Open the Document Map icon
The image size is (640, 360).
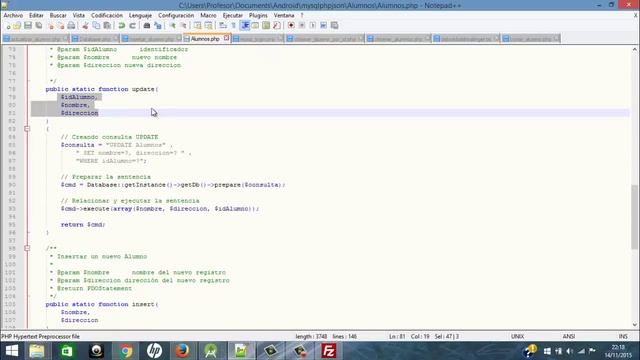266,26
